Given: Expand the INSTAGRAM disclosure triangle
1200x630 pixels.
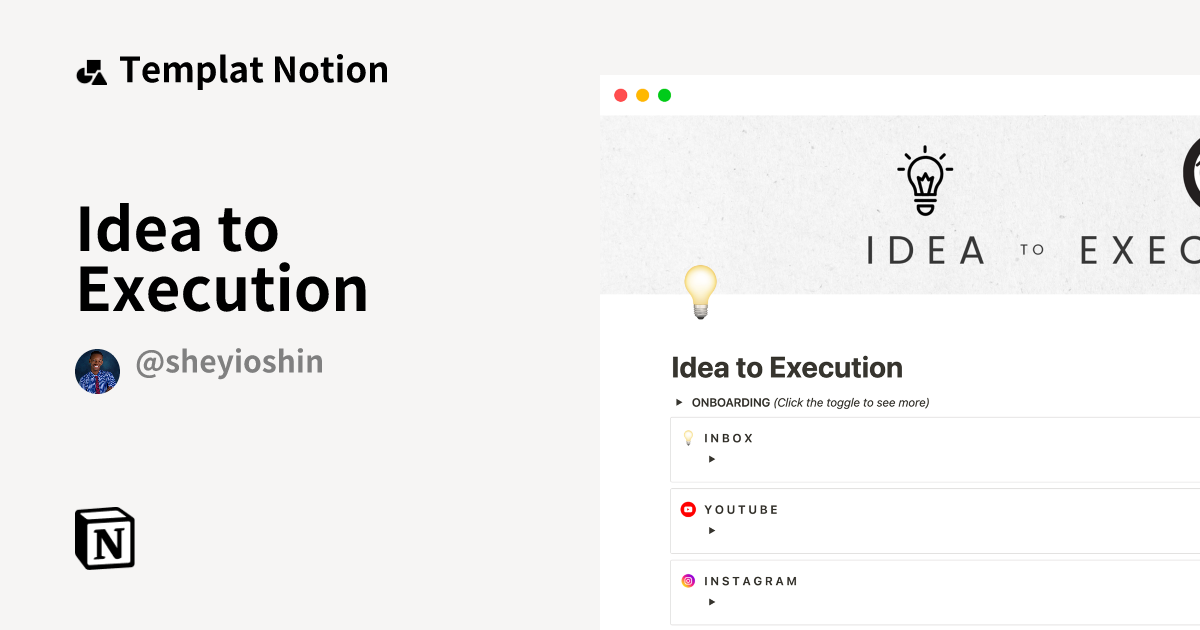Looking at the screenshot, I should click(x=712, y=601).
